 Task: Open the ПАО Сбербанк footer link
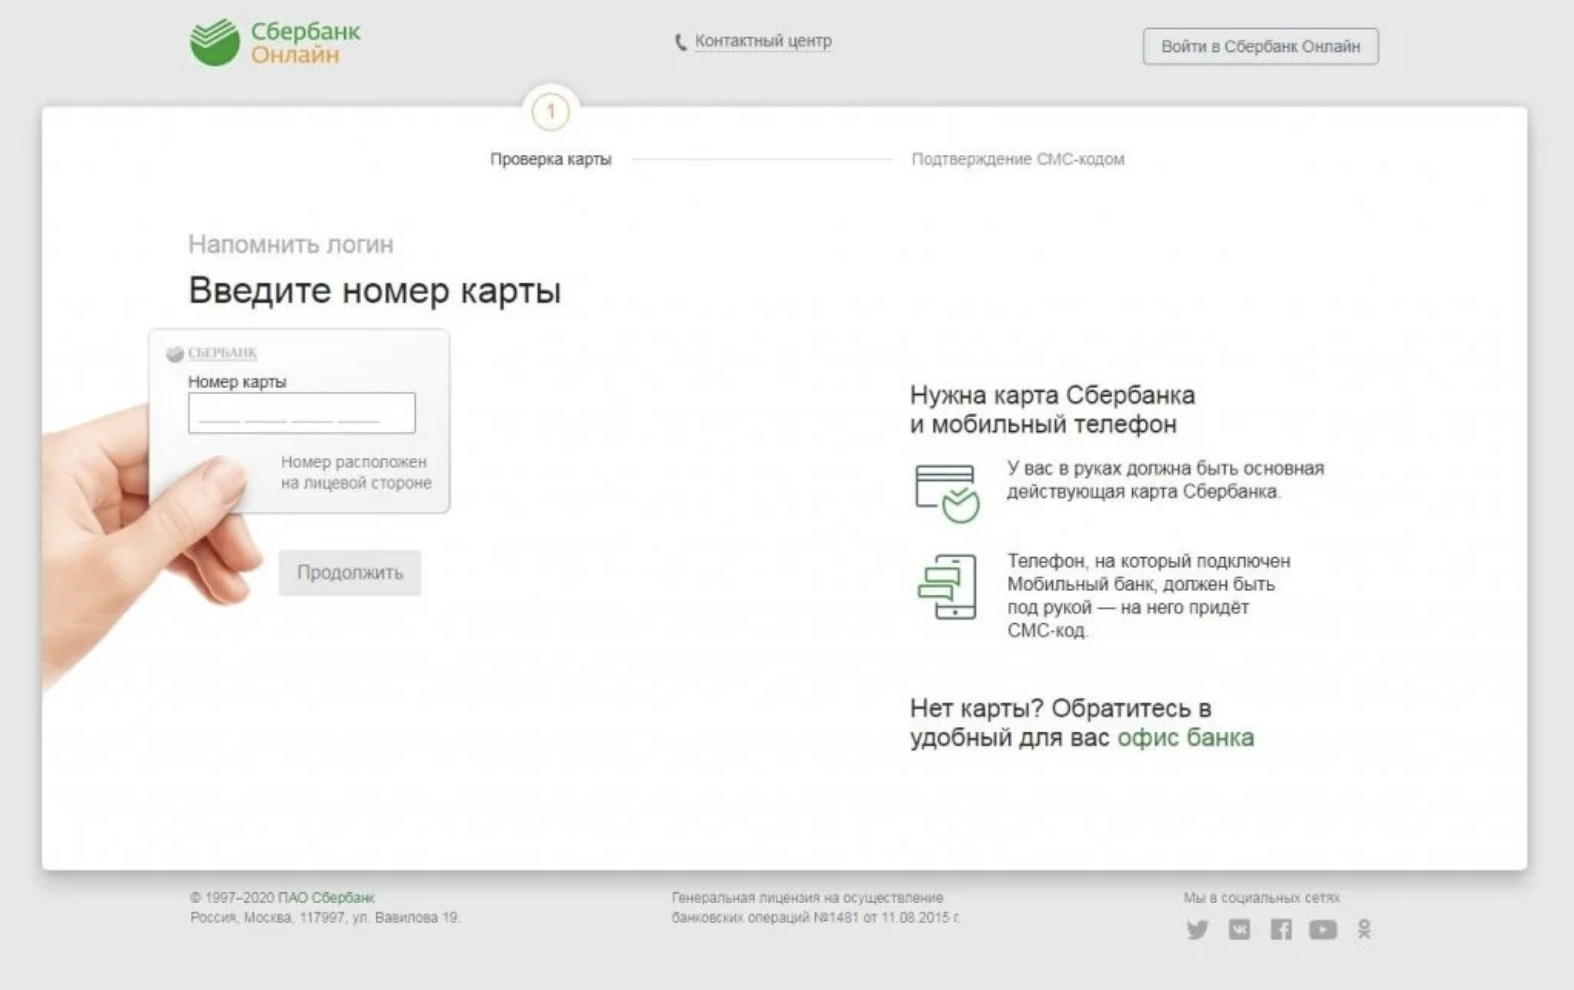[326, 898]
